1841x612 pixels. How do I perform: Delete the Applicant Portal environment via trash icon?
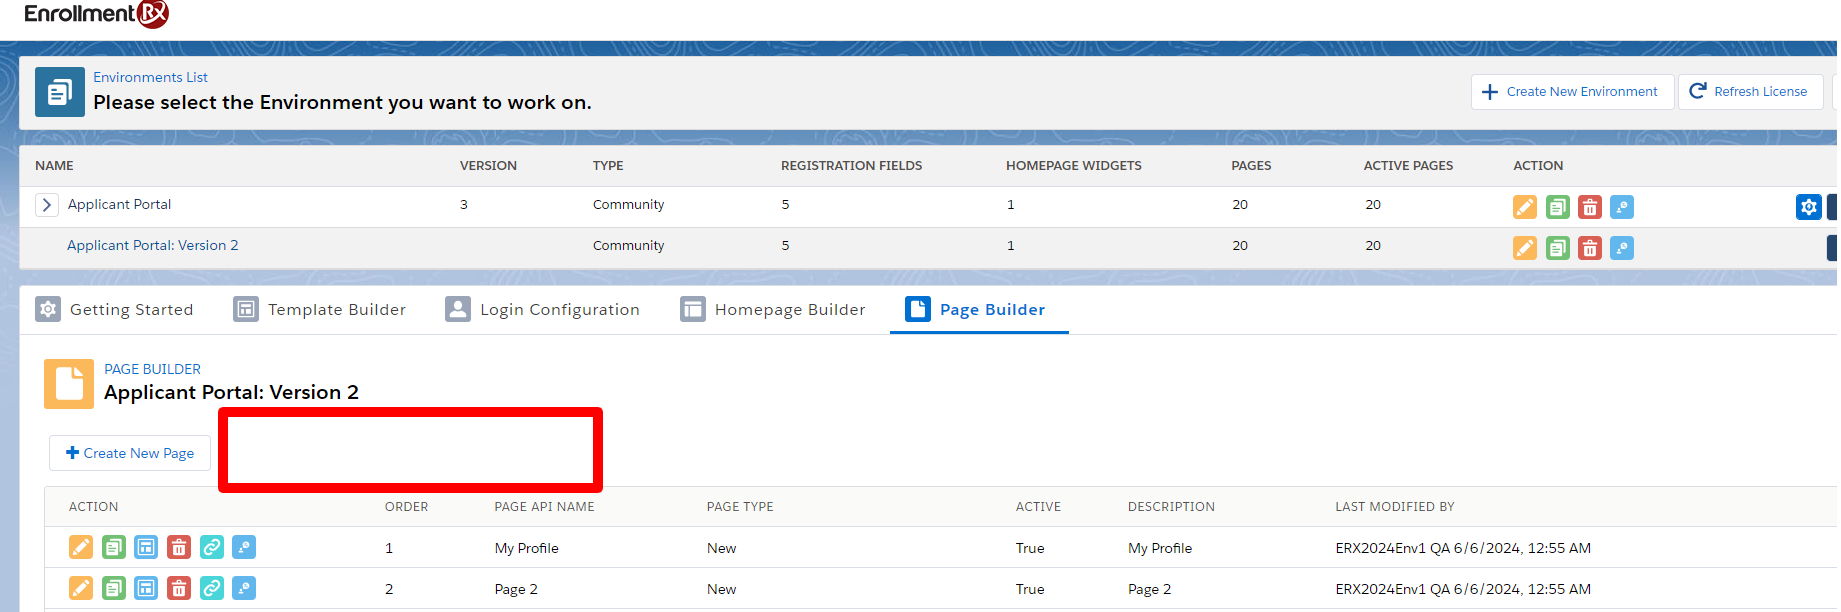1589,207
